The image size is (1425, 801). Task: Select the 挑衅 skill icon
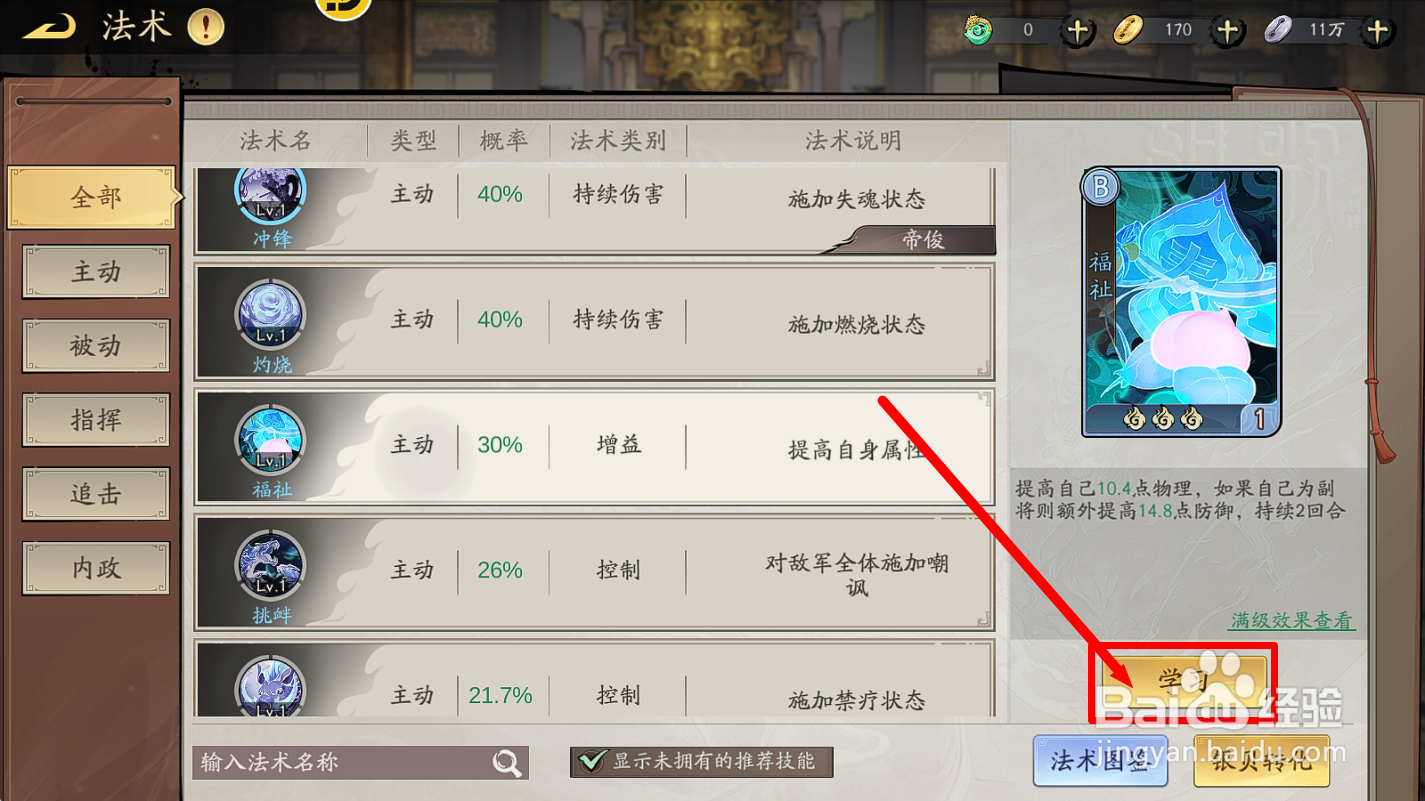(271, 566)
